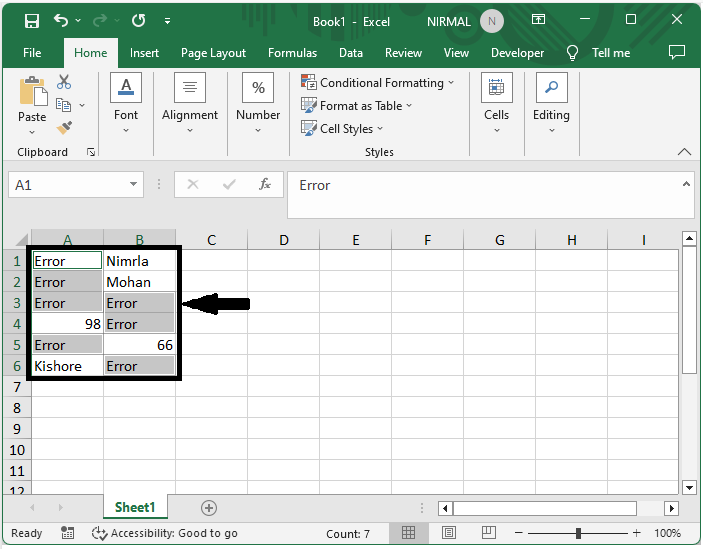The image size is (703, 549).
Task: Click the Save icon in title bar
Action: tap(32, 21)
